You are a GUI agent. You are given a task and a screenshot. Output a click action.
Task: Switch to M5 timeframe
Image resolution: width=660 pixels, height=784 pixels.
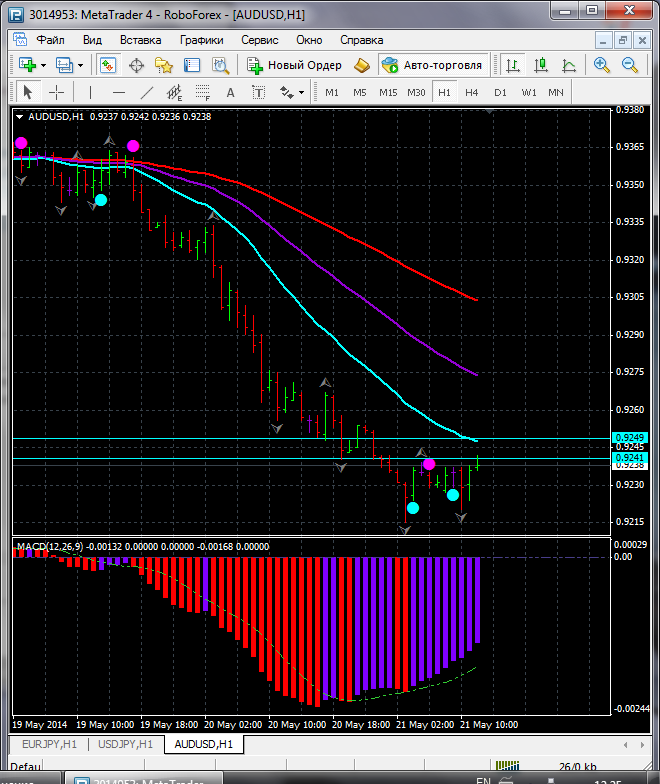click(x=360, y=92)
